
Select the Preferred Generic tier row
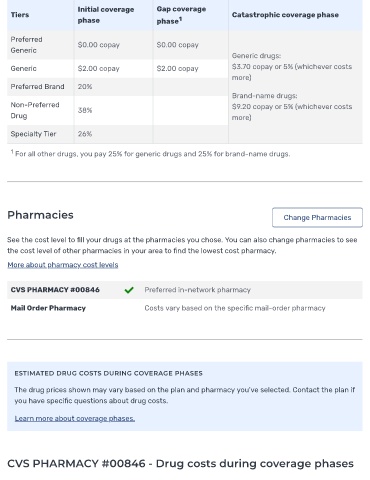pyautogui.click(x=118, y=45)
